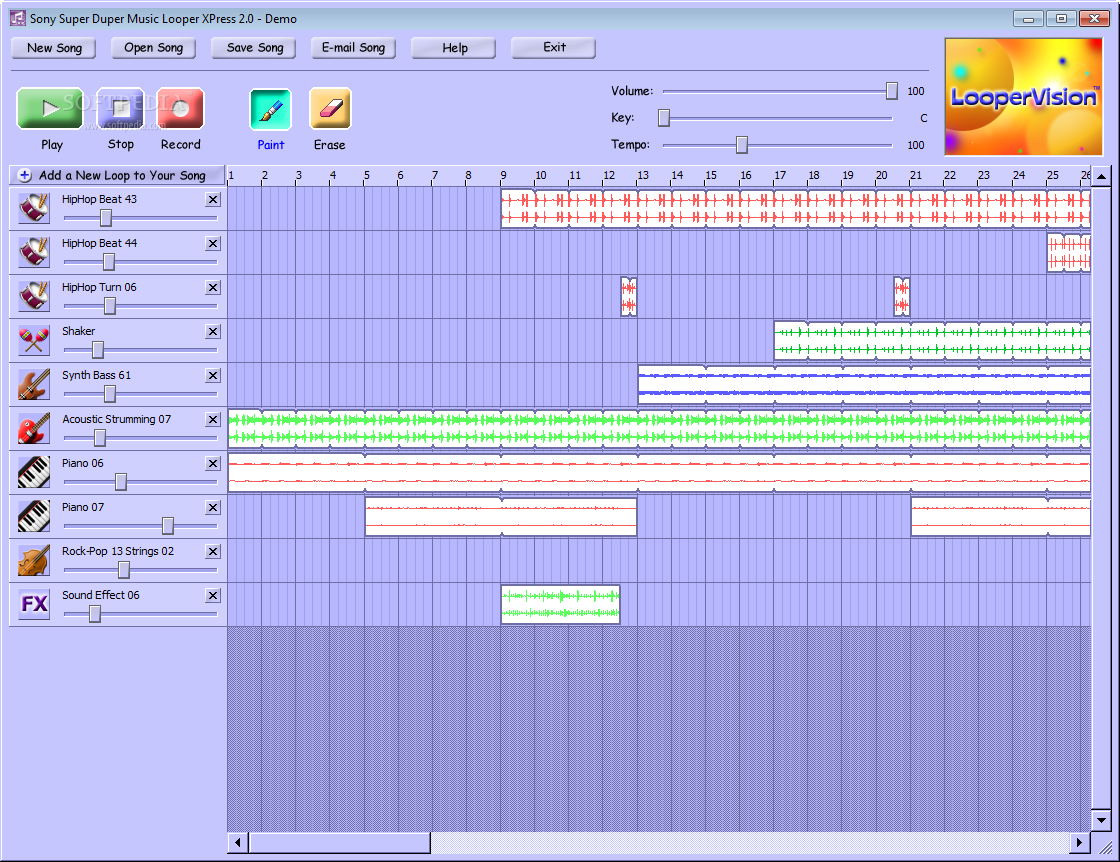Click the Piano 07 clip starting at measure 5
This screenshot has height=862, width=1120.
point(501,516)
